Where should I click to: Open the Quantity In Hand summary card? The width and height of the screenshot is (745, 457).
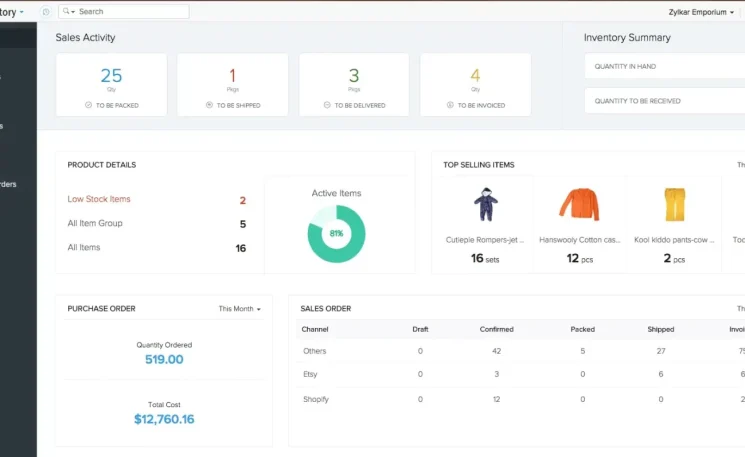point(665,67)
